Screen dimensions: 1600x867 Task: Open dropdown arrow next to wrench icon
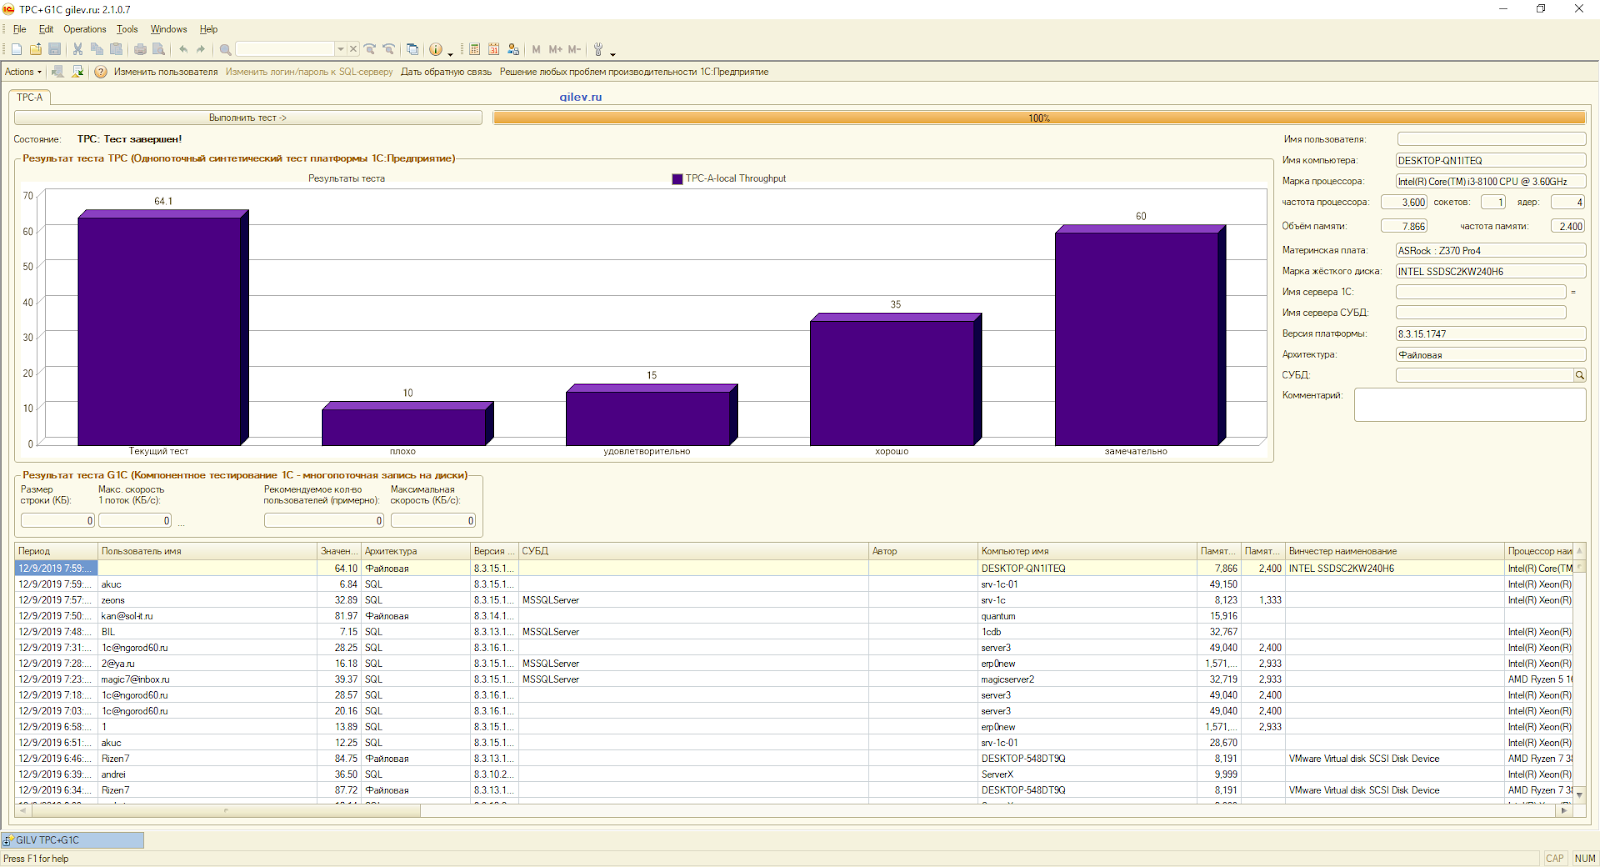pyautogui.click(x=613, y=52)
